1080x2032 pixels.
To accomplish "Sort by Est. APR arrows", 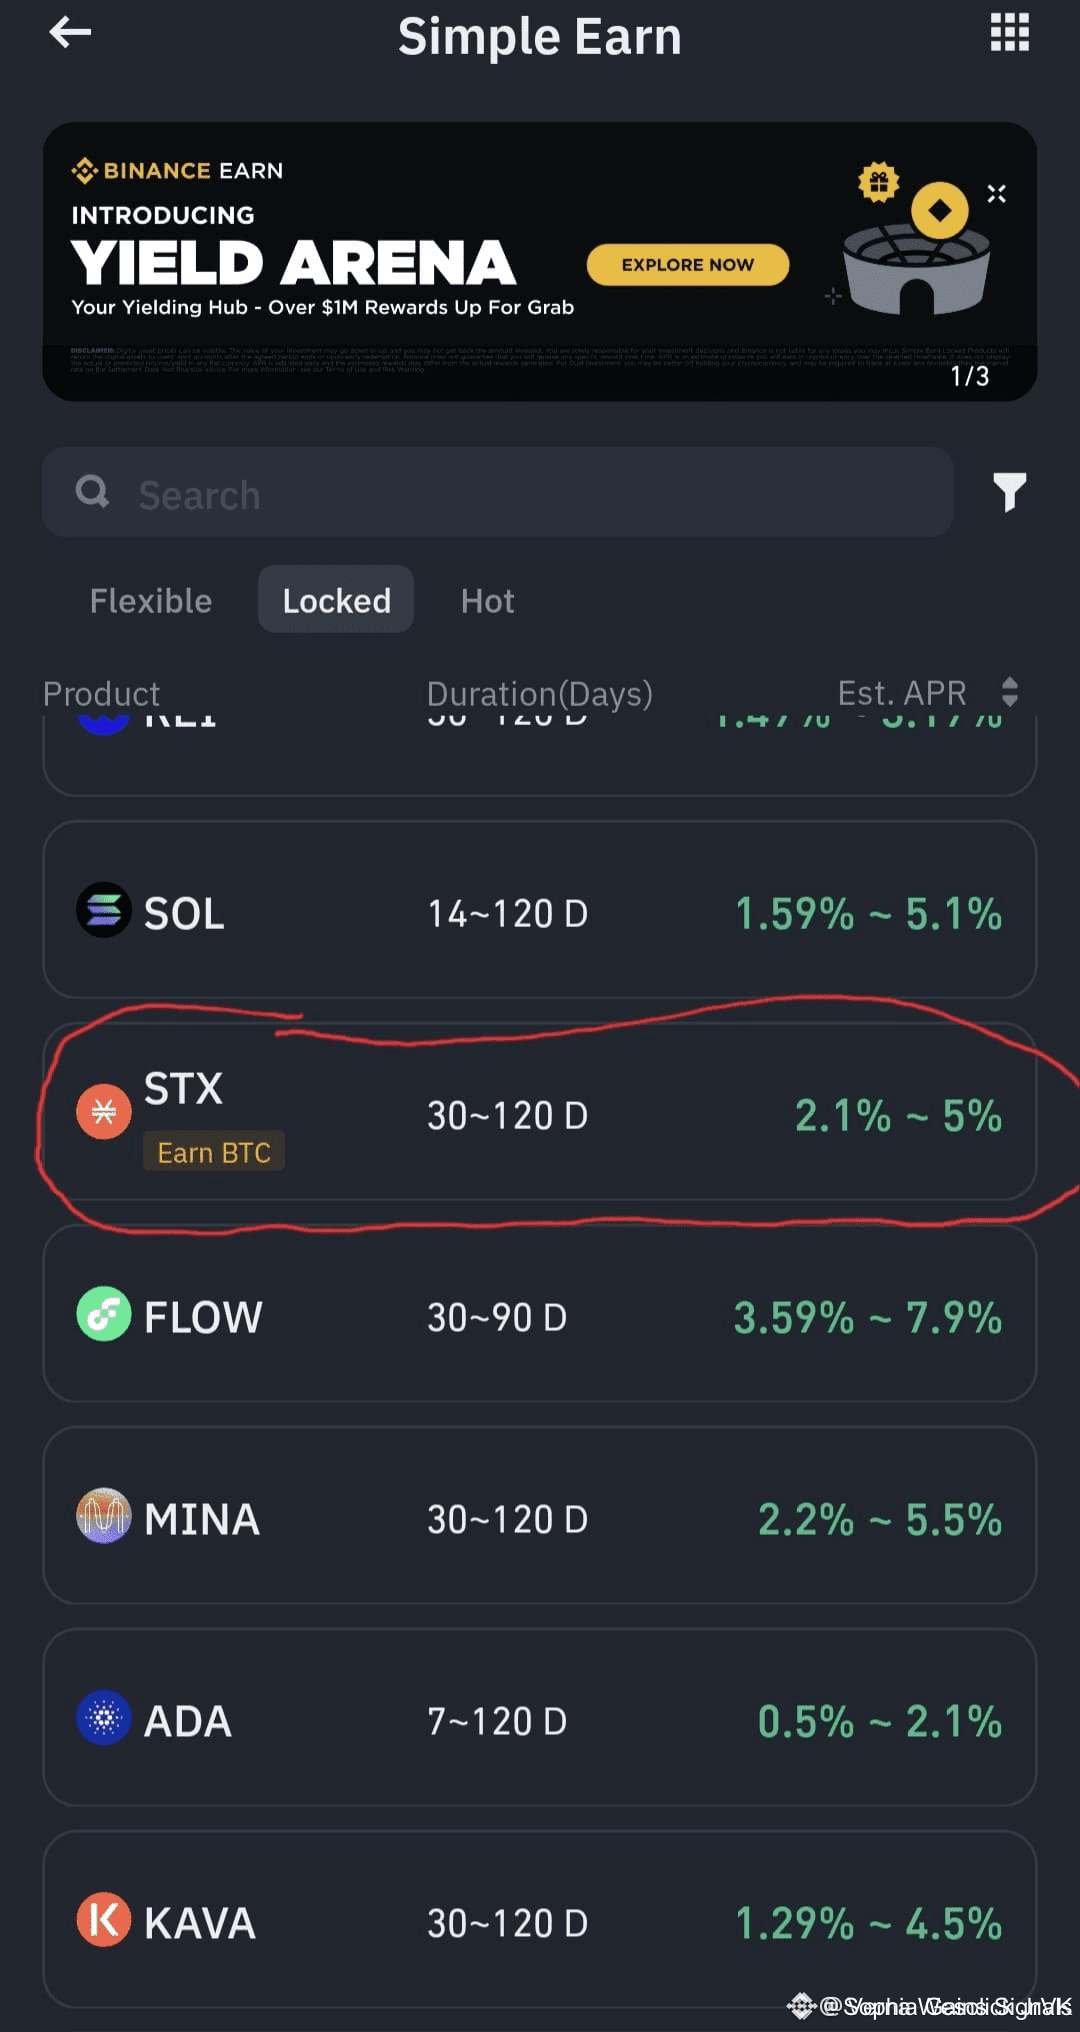I will pyautogui.click(x=1009, y=692).
